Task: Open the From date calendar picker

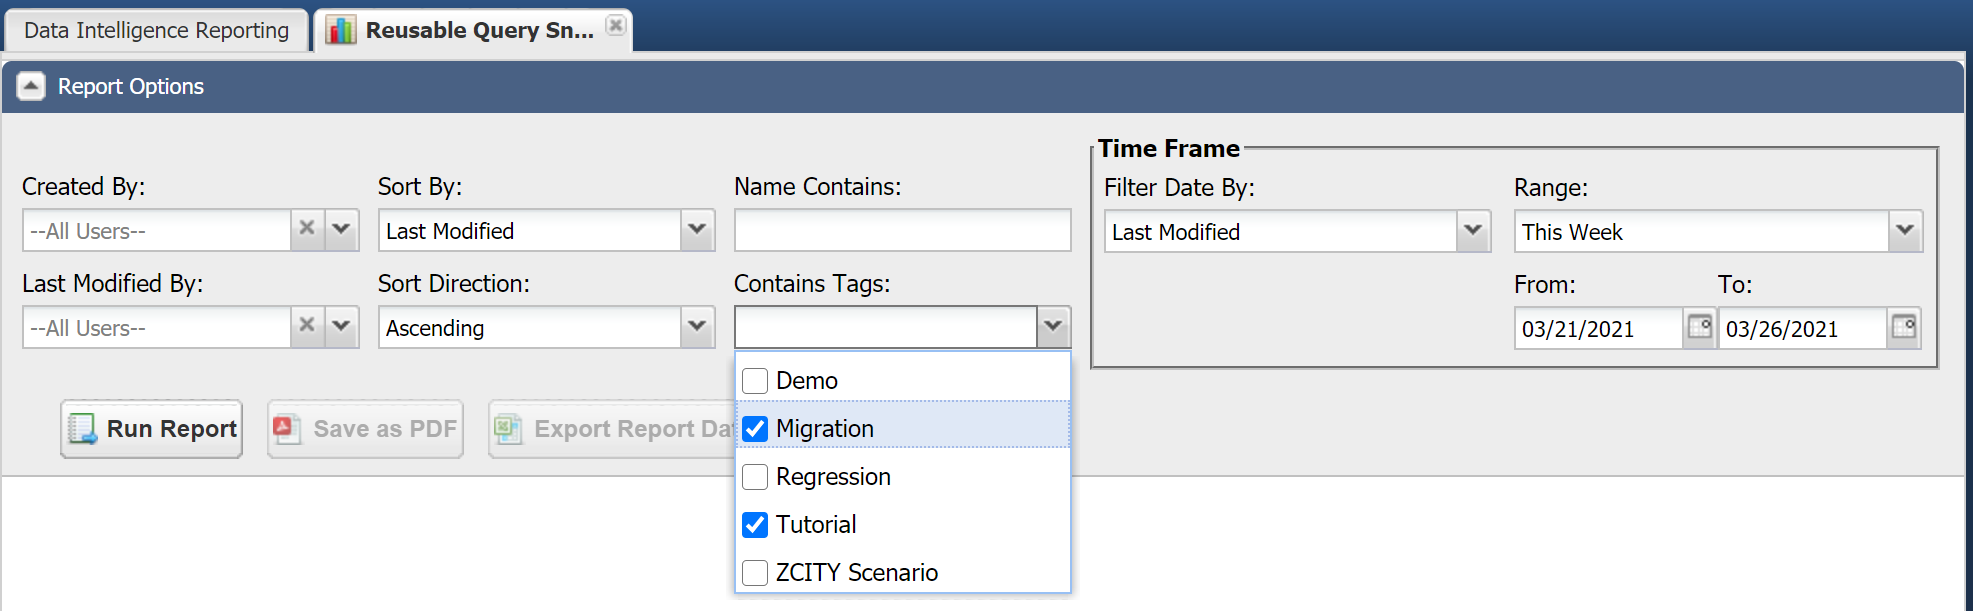Action: [x=1699, y=328]
